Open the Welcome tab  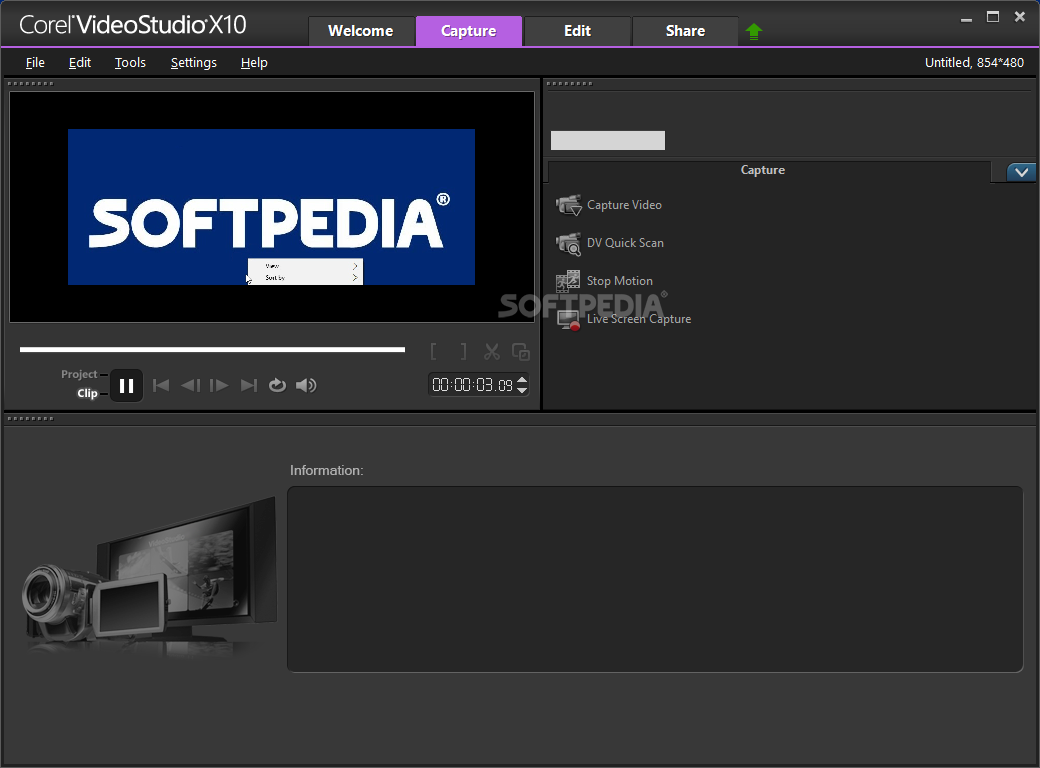[x=361, y=31]
